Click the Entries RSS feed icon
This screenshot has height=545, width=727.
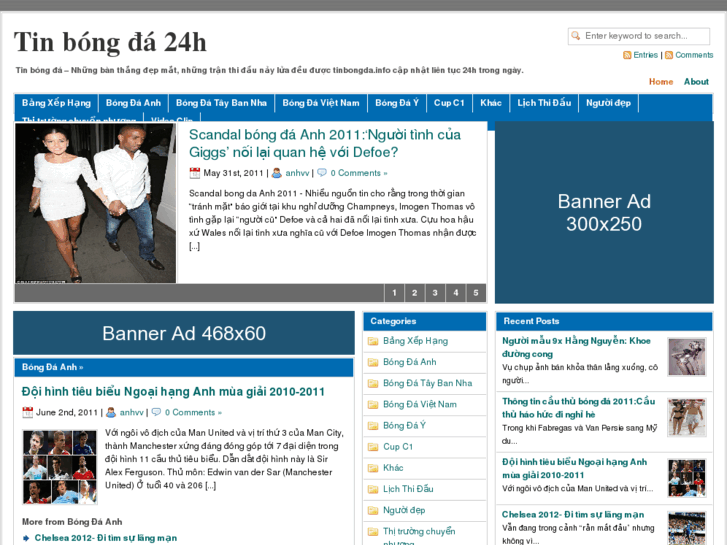coord(627,55)
